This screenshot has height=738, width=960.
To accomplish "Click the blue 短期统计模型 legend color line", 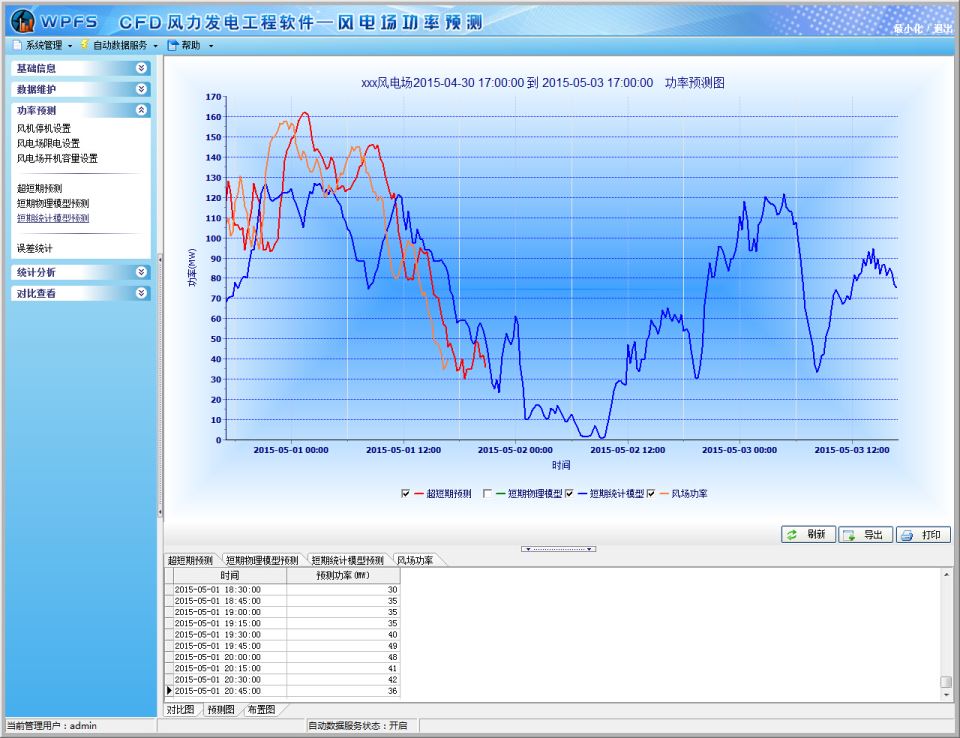I will 582,493.
